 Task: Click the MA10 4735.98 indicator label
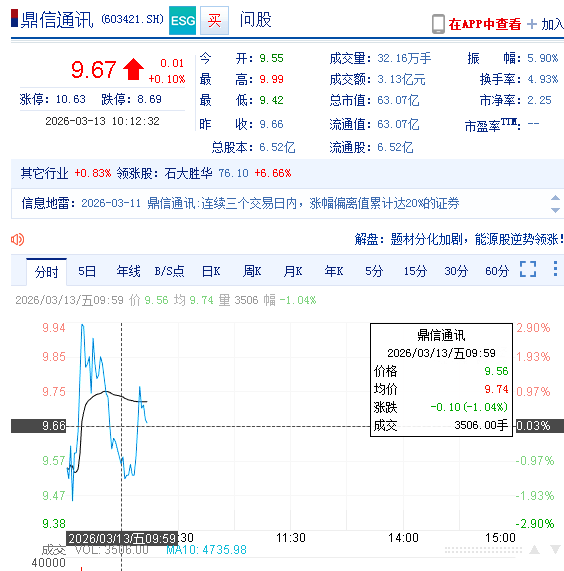pos(206,550)
